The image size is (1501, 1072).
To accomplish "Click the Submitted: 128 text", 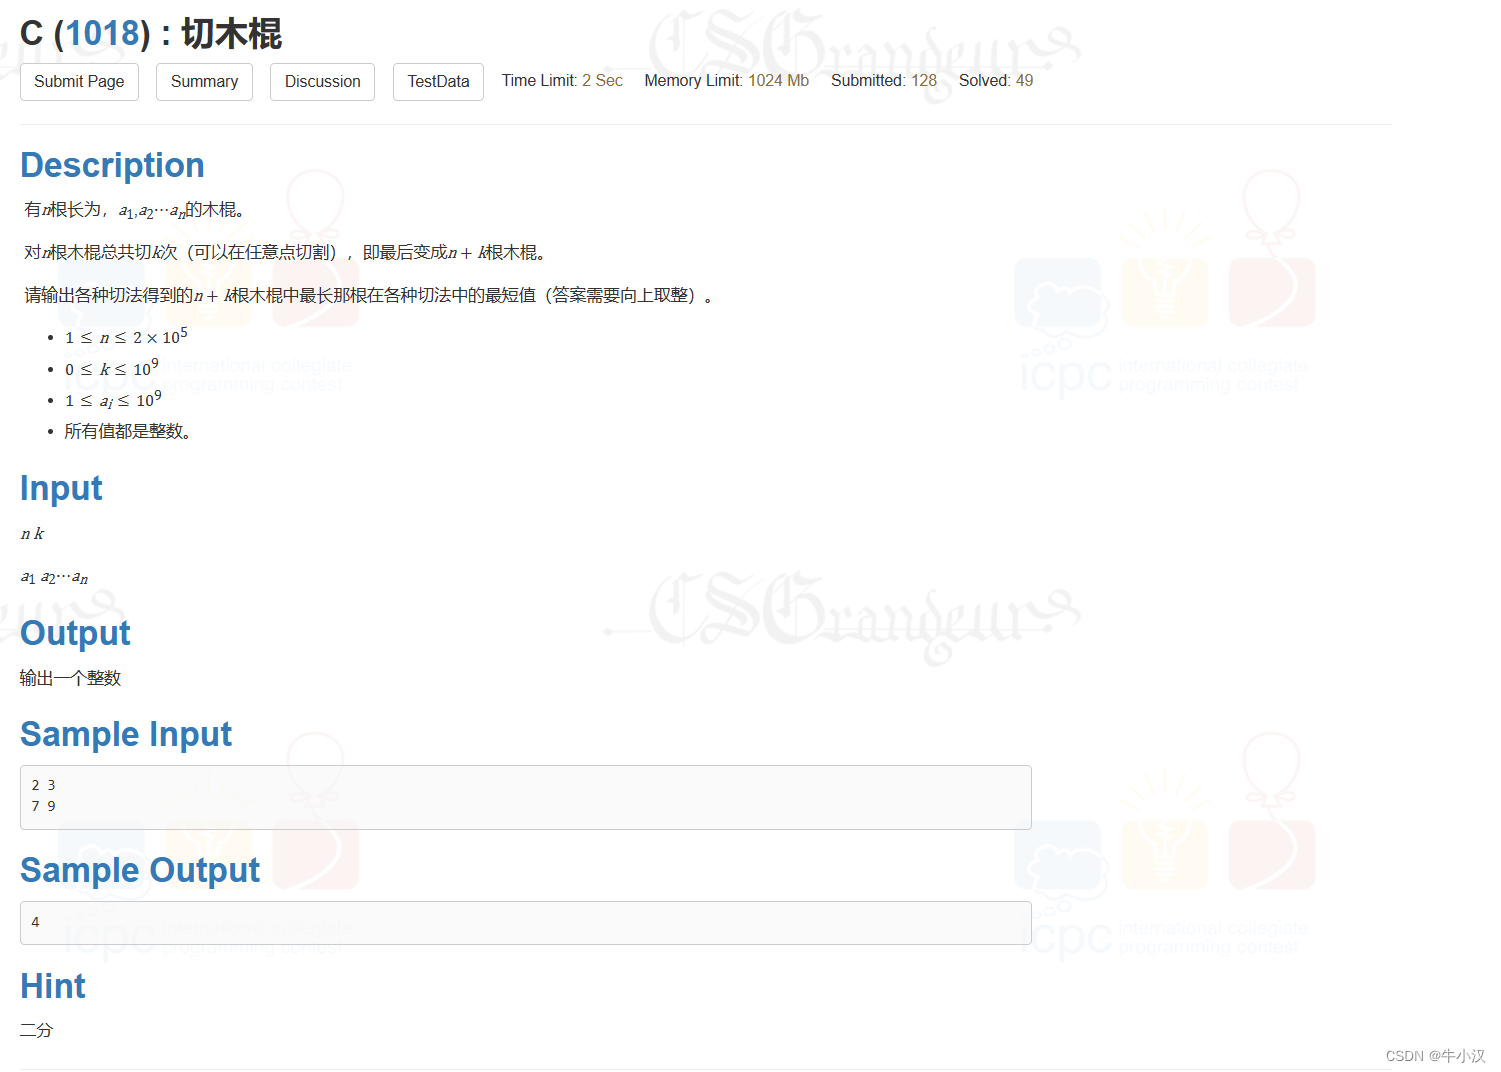I will tap(884, 81).
